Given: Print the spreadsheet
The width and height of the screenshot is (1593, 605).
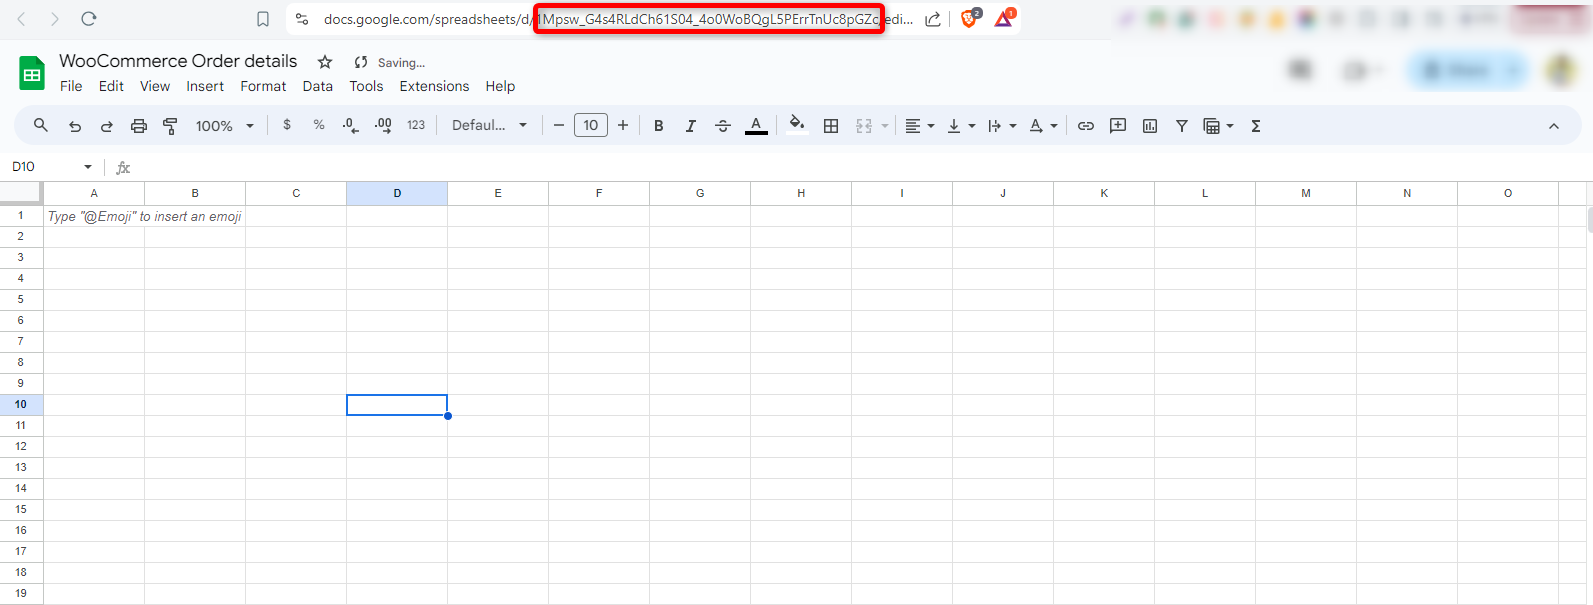Looking at the screenshot, I should tap(139, 125).
